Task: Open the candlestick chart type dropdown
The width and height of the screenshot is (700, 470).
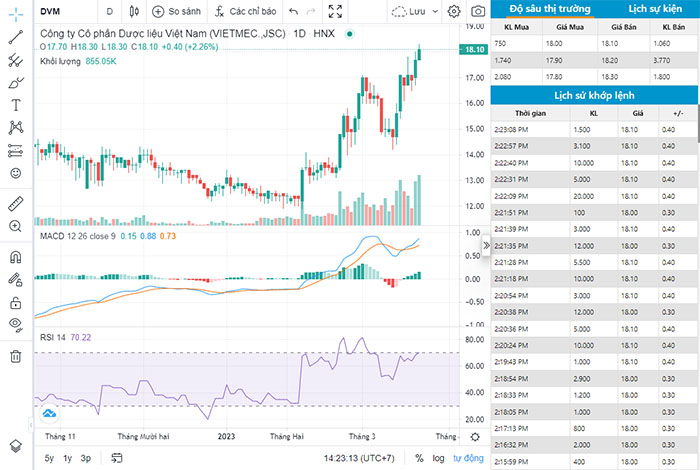Action: coord(134,11)
